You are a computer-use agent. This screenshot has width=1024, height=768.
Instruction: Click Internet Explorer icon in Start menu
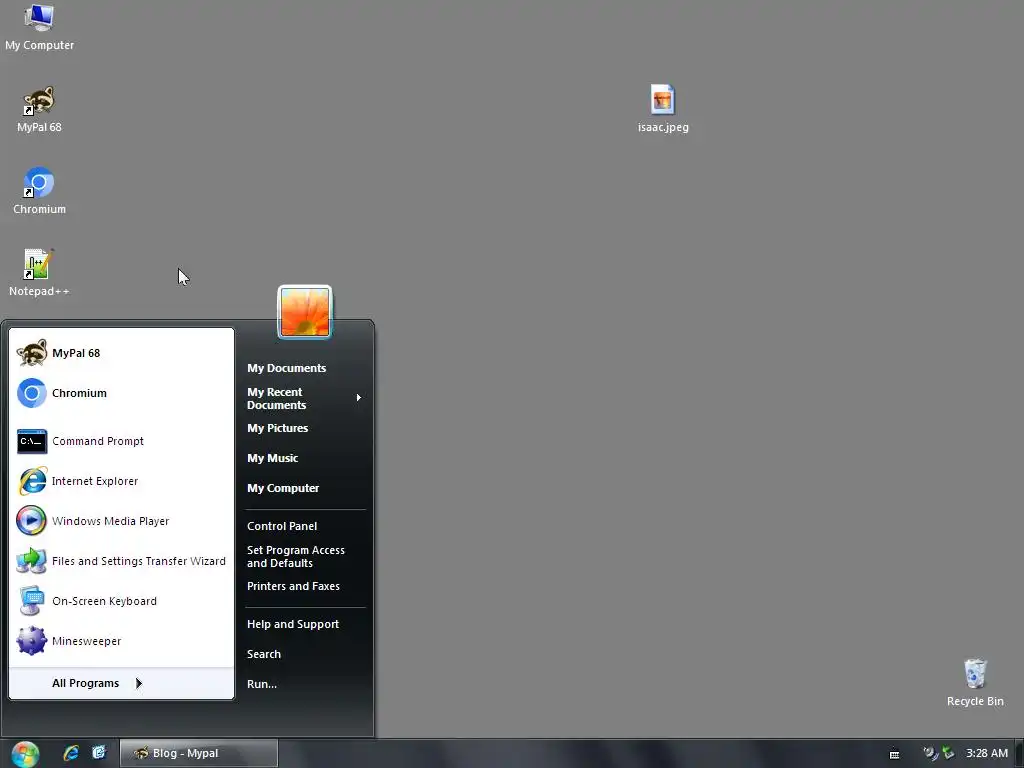31,481
